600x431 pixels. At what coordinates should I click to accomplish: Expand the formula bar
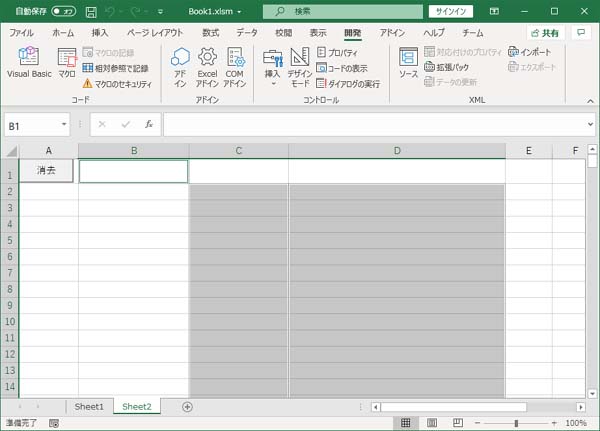[591, 125]
